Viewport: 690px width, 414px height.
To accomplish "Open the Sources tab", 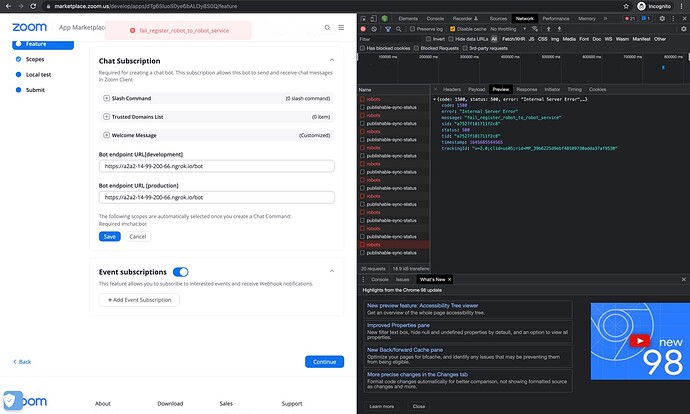I will pos(498,18).
